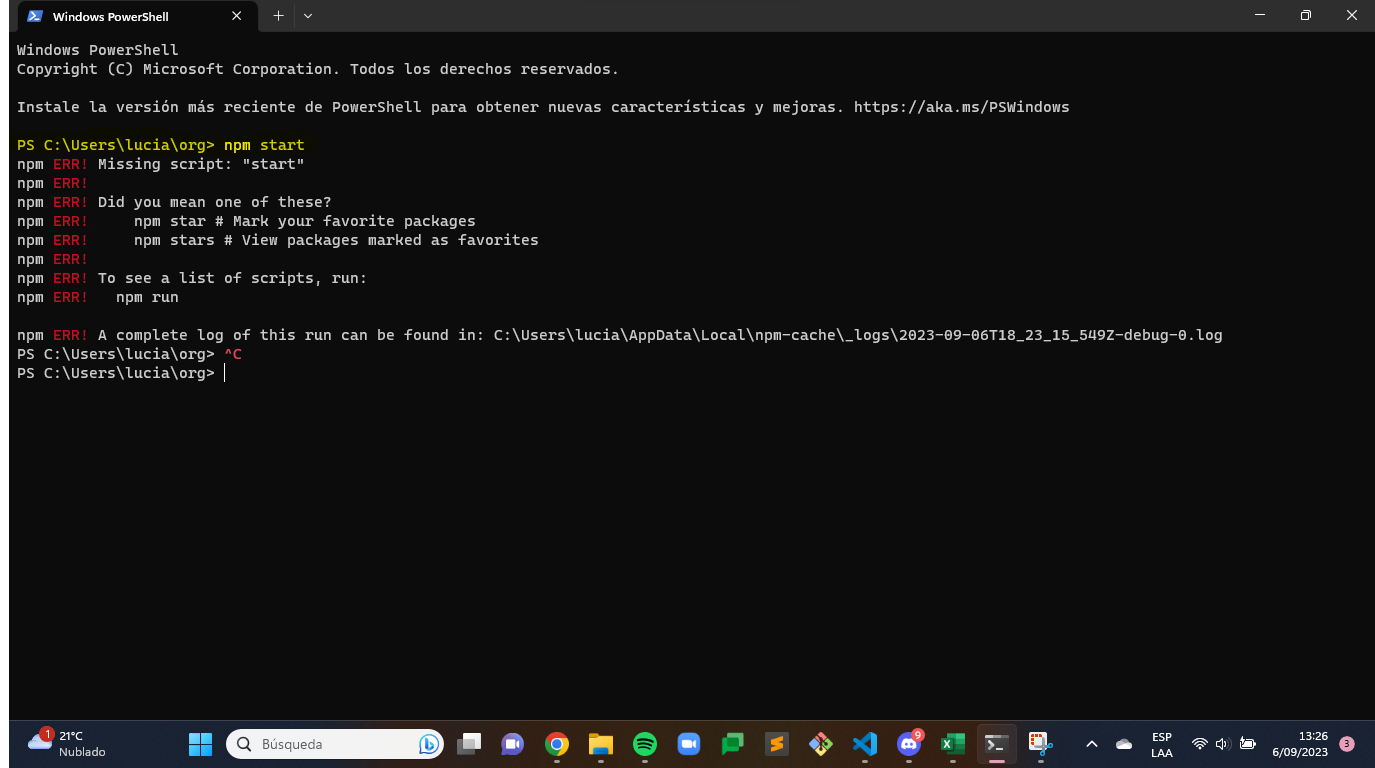Select the Windows PowerShell tab
This screenshot has height=768, width=1375.
pyautogui.click(x=135, y=16)
